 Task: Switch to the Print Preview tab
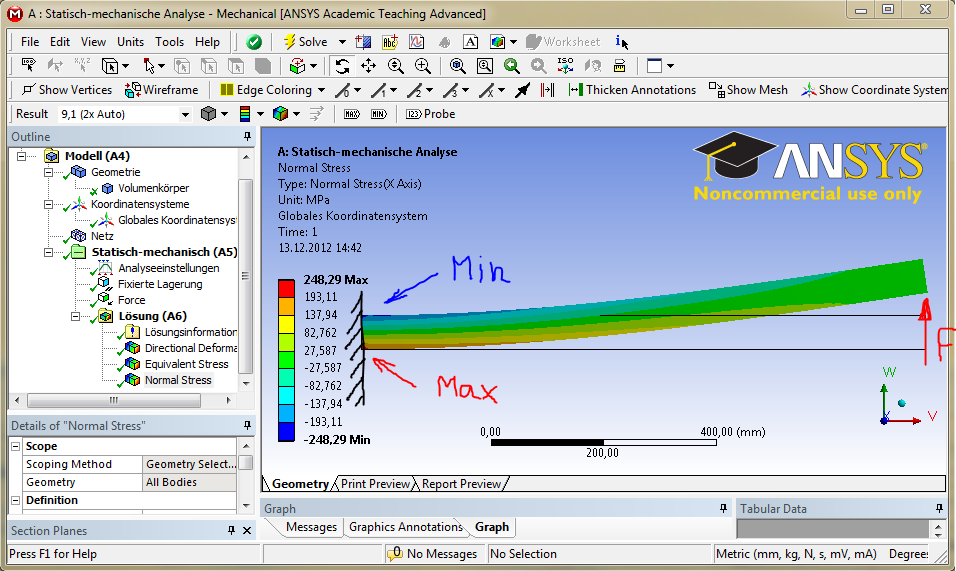(x=375, y=484)
